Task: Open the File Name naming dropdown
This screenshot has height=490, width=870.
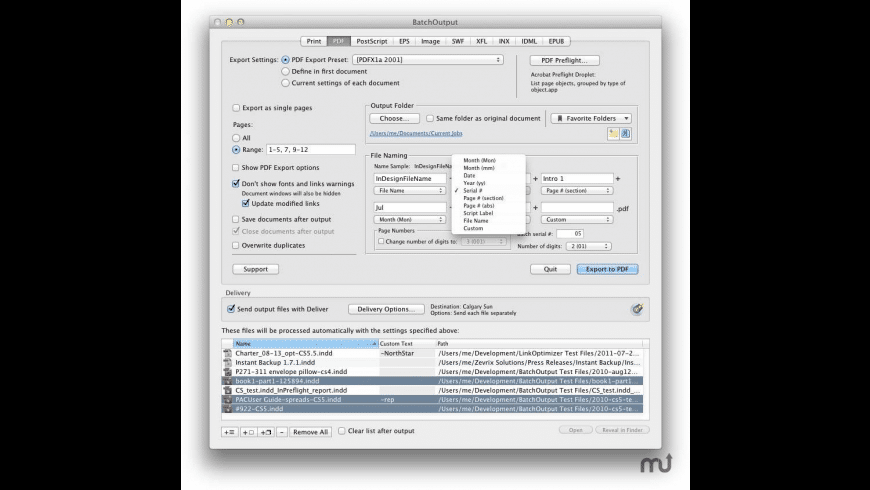Action: [x=410, y=191]
